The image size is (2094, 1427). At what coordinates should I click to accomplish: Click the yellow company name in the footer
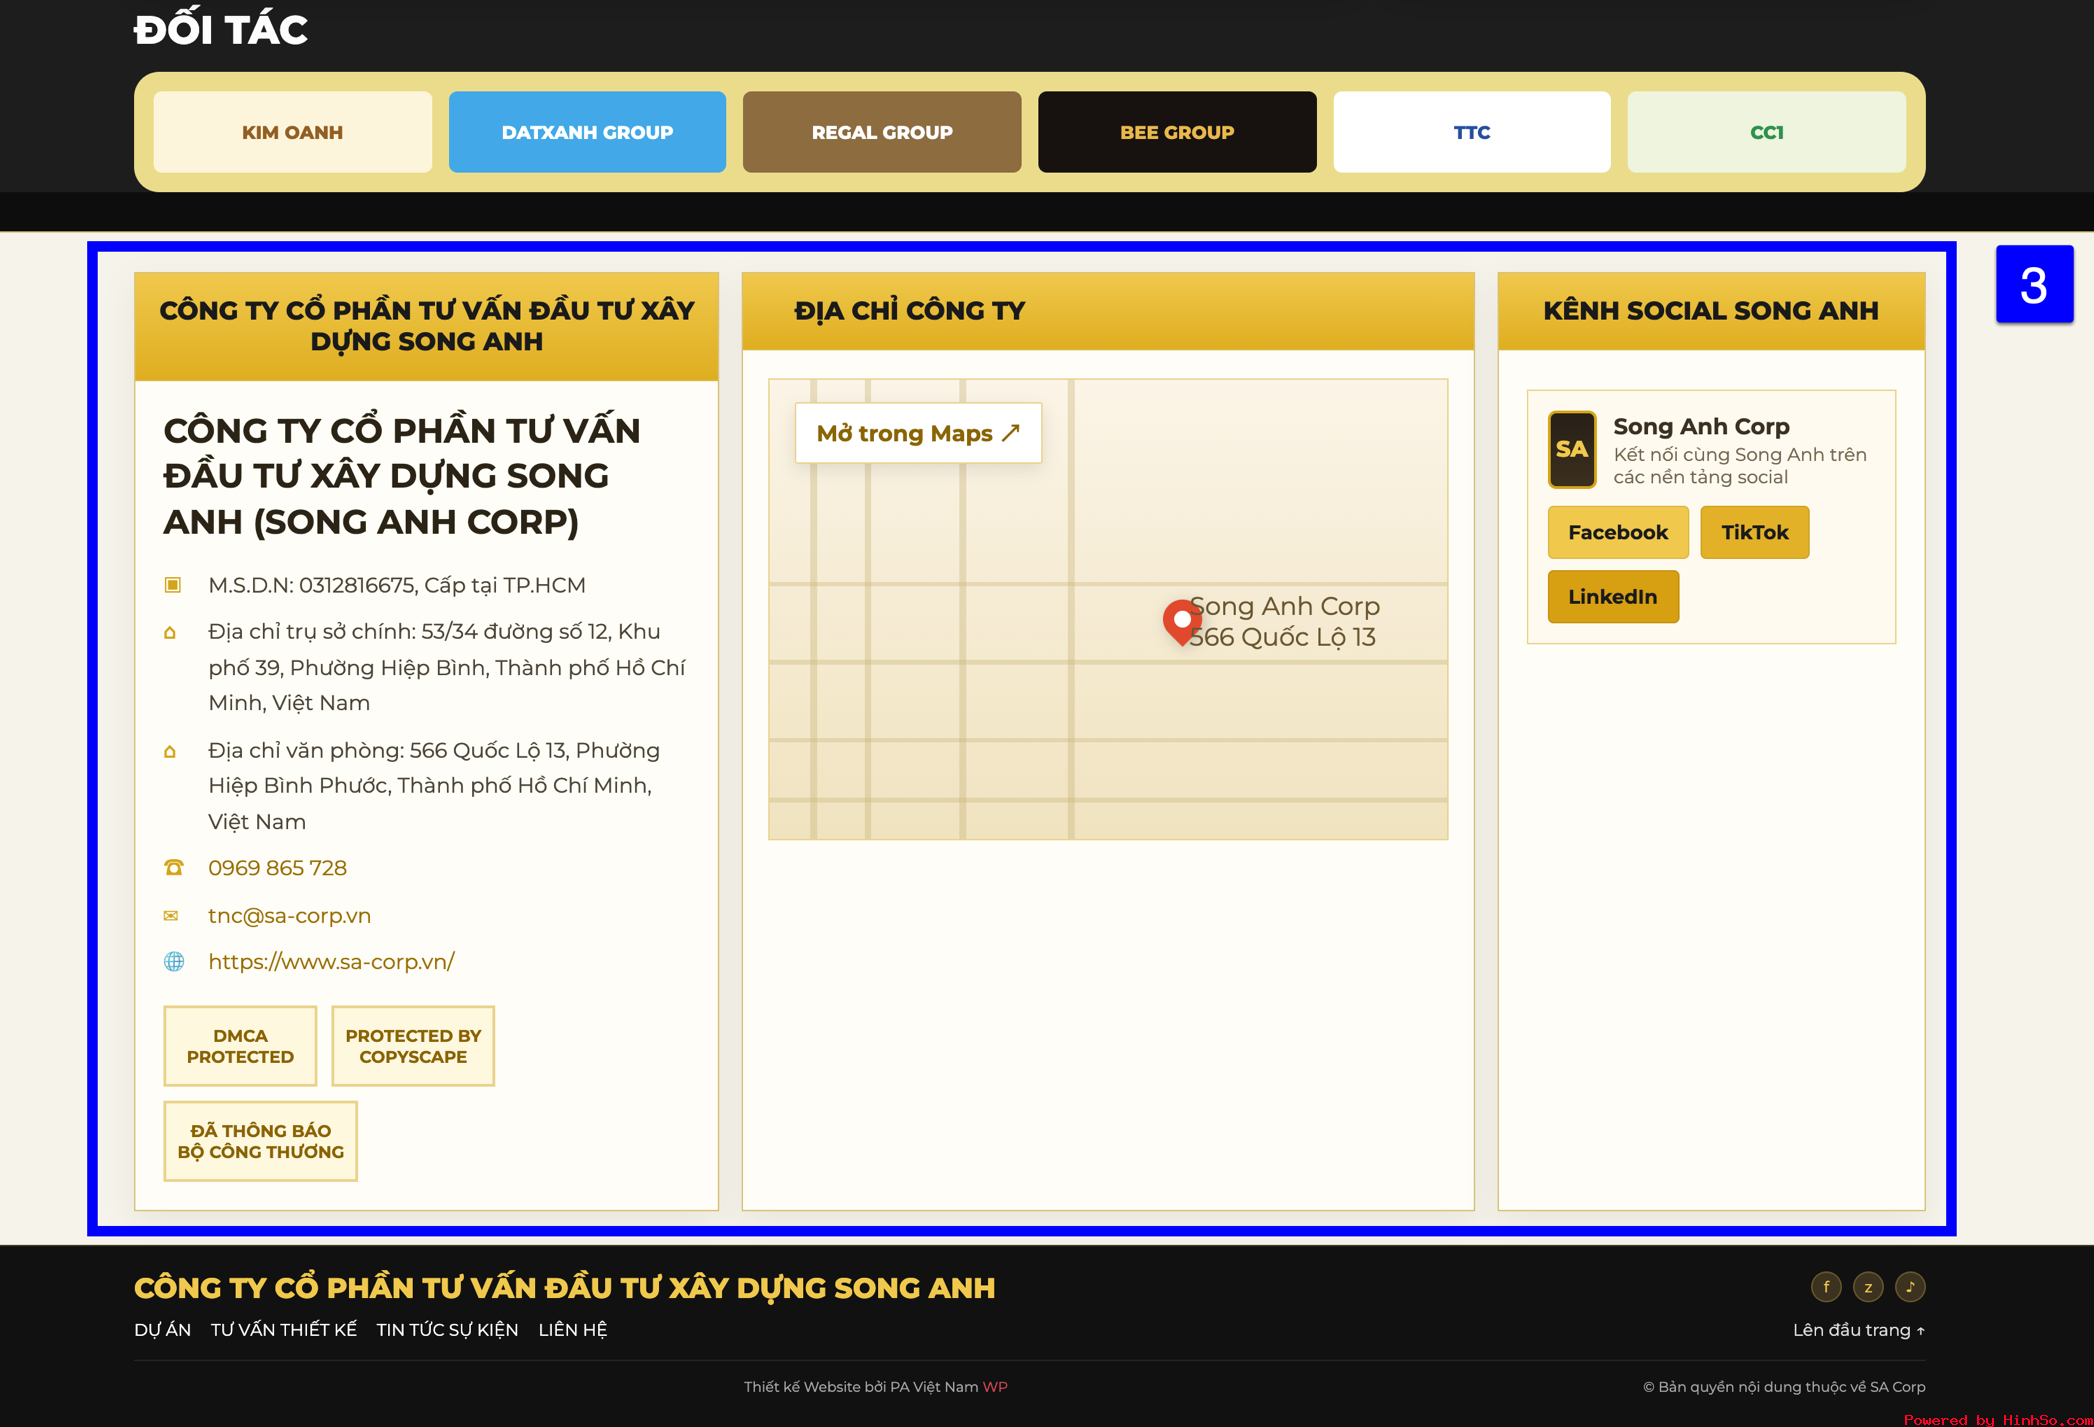pyautogui.click(x=565, y=1288)
